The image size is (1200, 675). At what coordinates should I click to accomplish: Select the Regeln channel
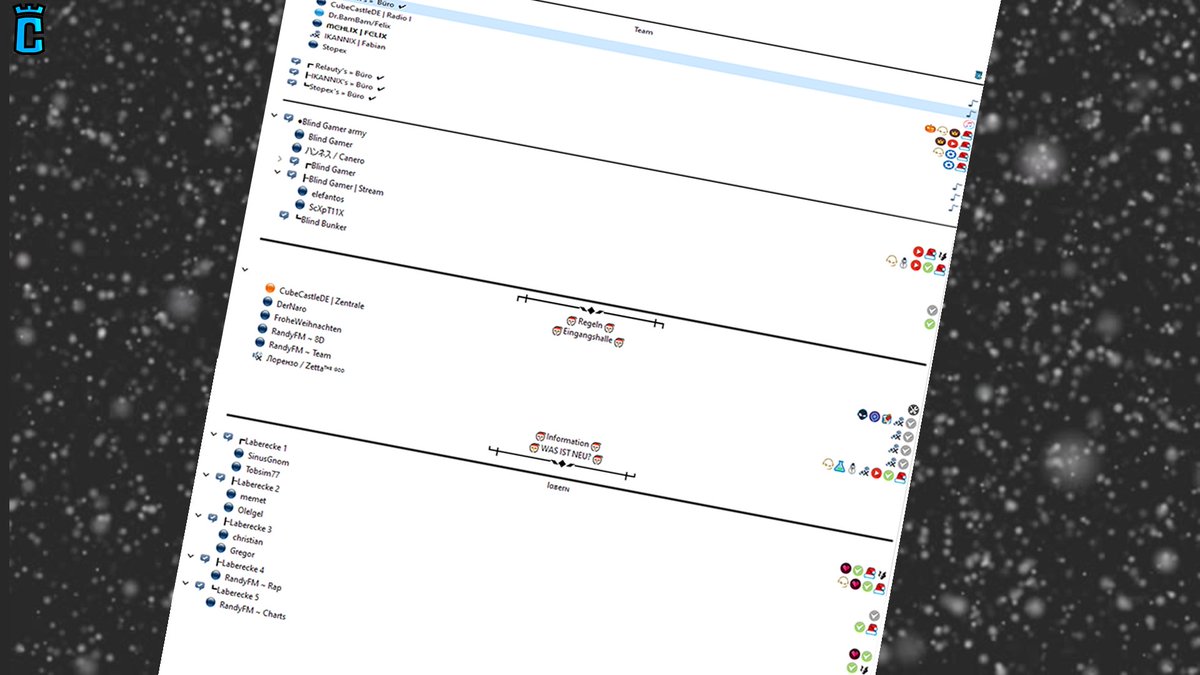[x=591, y=323]
